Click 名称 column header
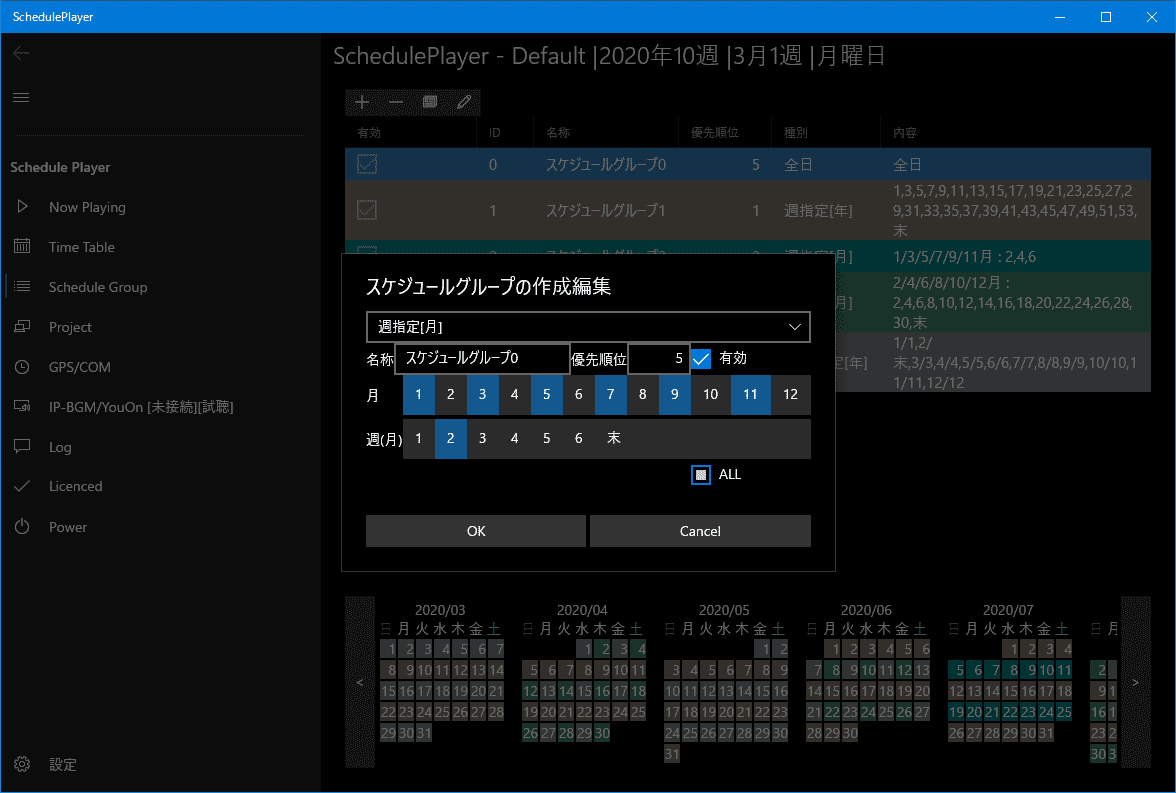The width and height of the screenshot is (1176, 793). pyautogui.click(x=558, y=133)
